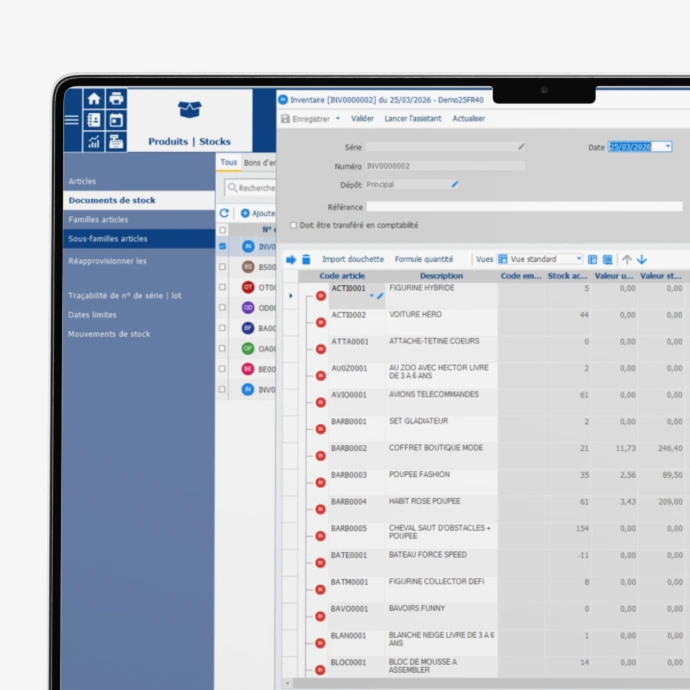690x690 pixels.
Task: Open the ACTI0001 article code dropdown
Action: 372,296
